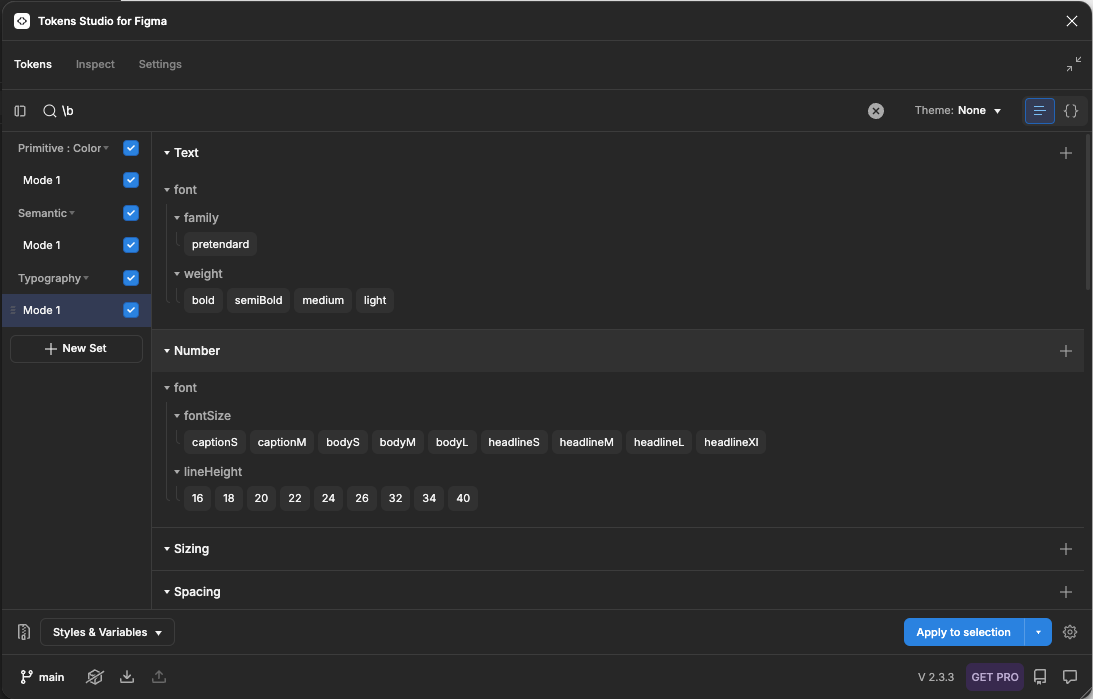
Task: Collapse the plugin window with the shrink icon
Action: point(1073,64)
